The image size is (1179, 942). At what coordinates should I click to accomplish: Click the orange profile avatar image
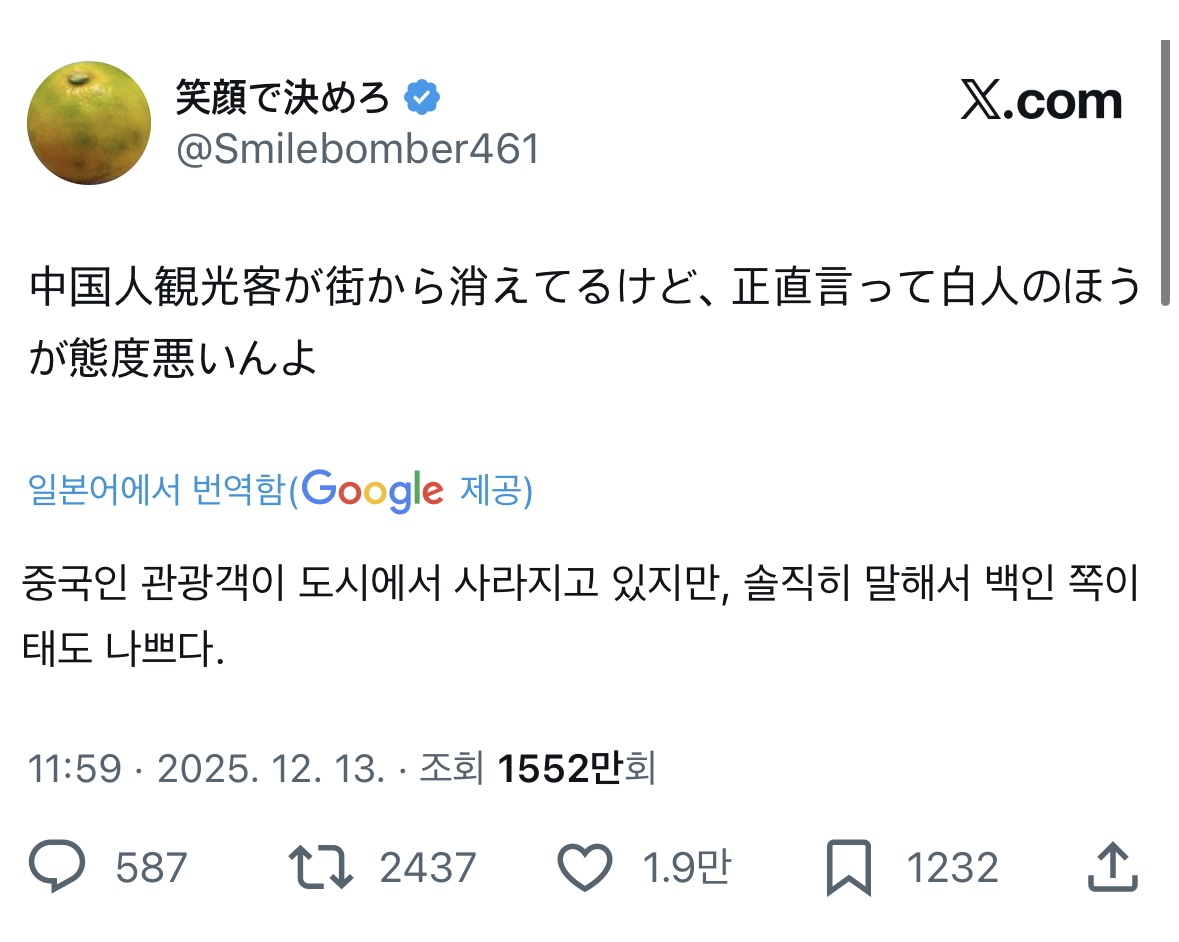(x=88, y=122)
